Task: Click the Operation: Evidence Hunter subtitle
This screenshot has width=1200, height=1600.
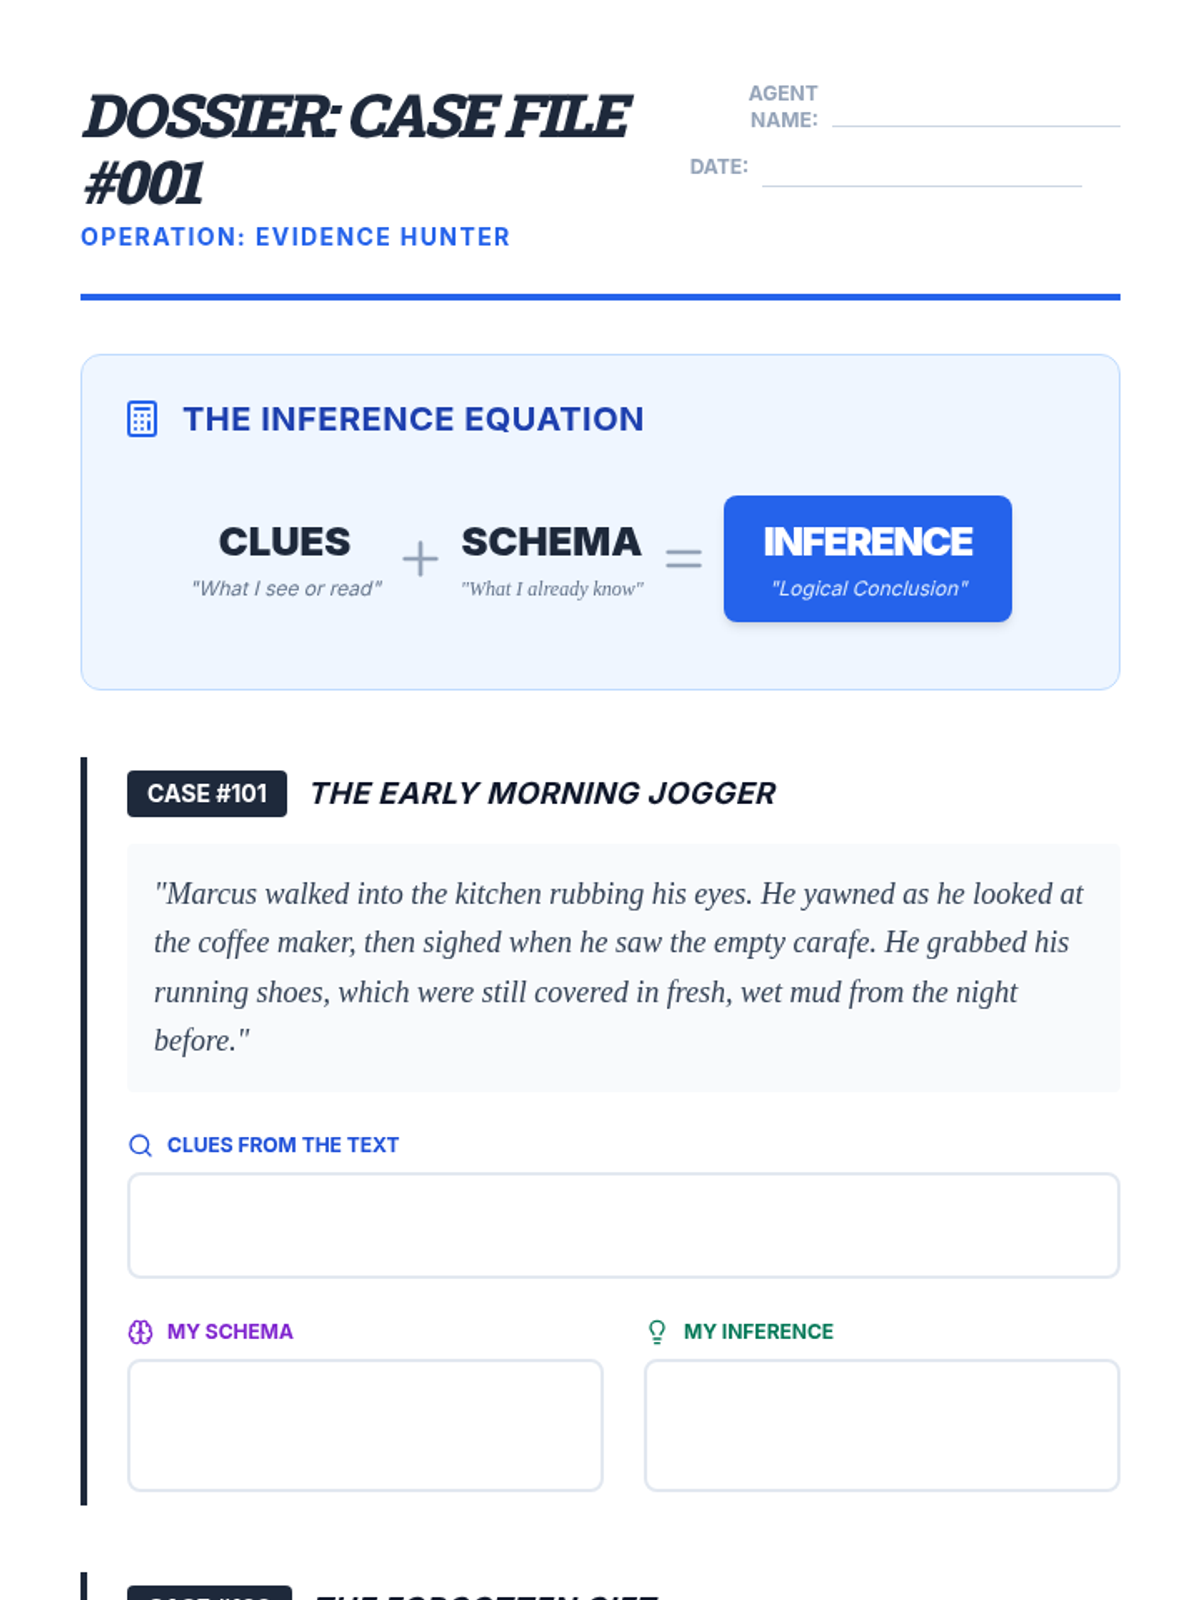Action: (296, 237)
